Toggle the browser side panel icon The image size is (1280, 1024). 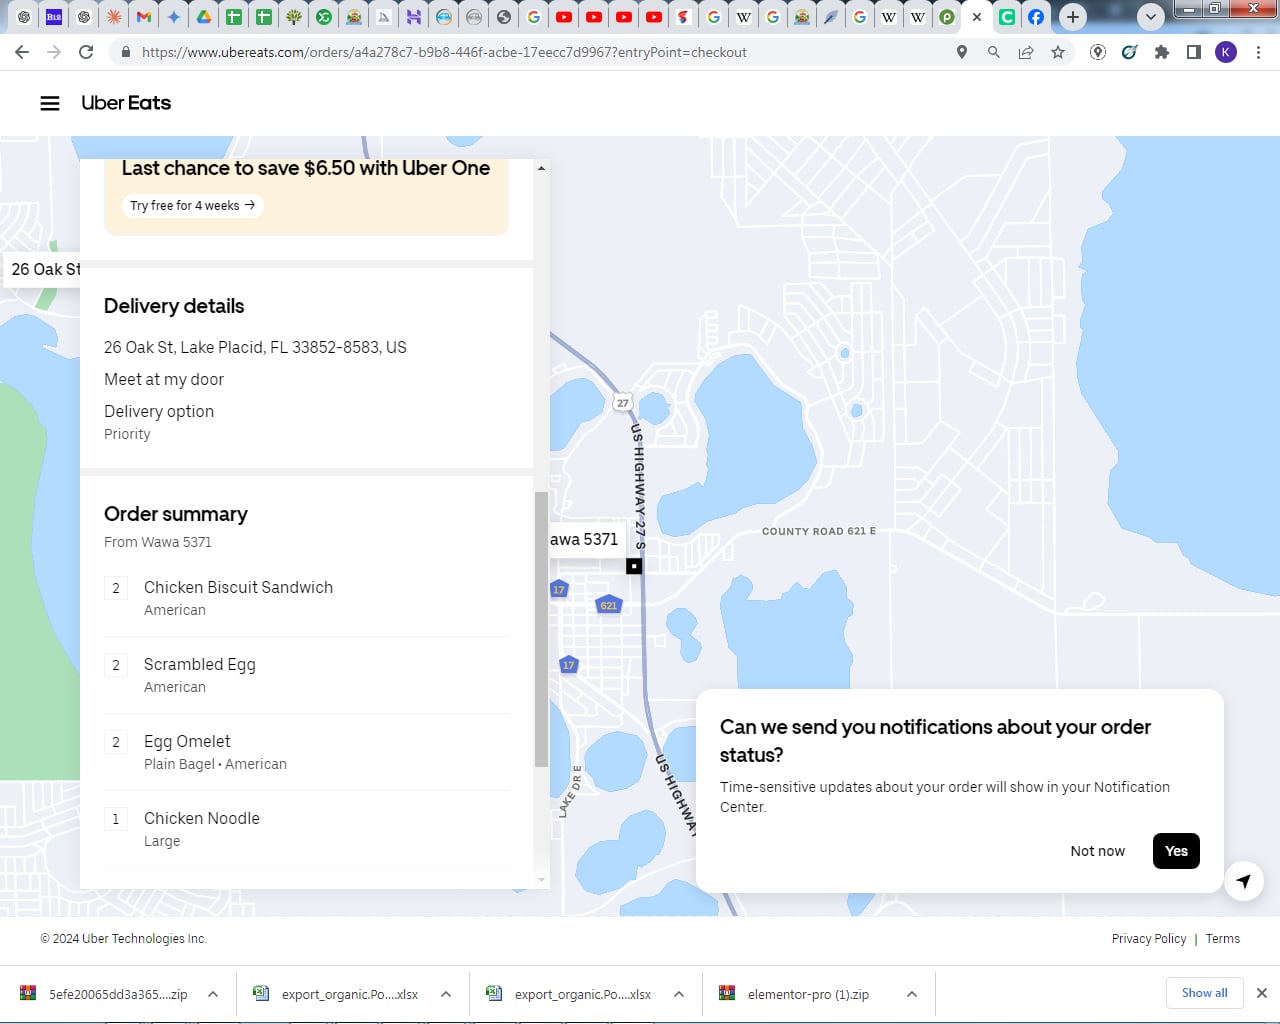click(1193, 52)
